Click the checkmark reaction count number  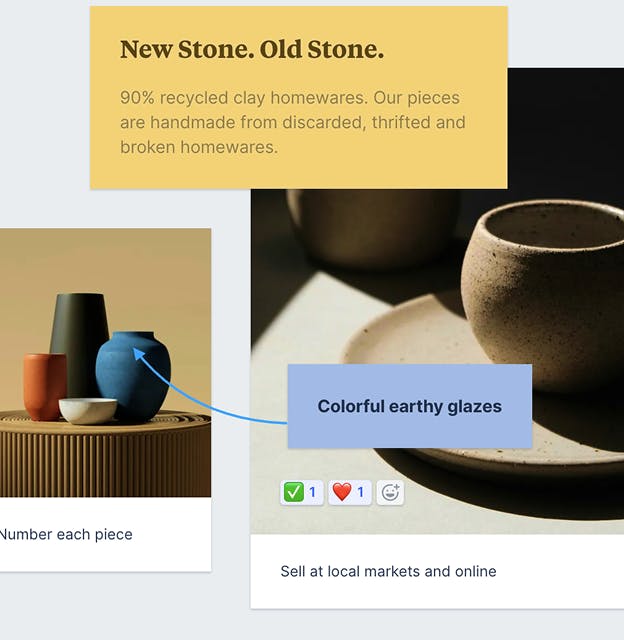tap(312, 492)
